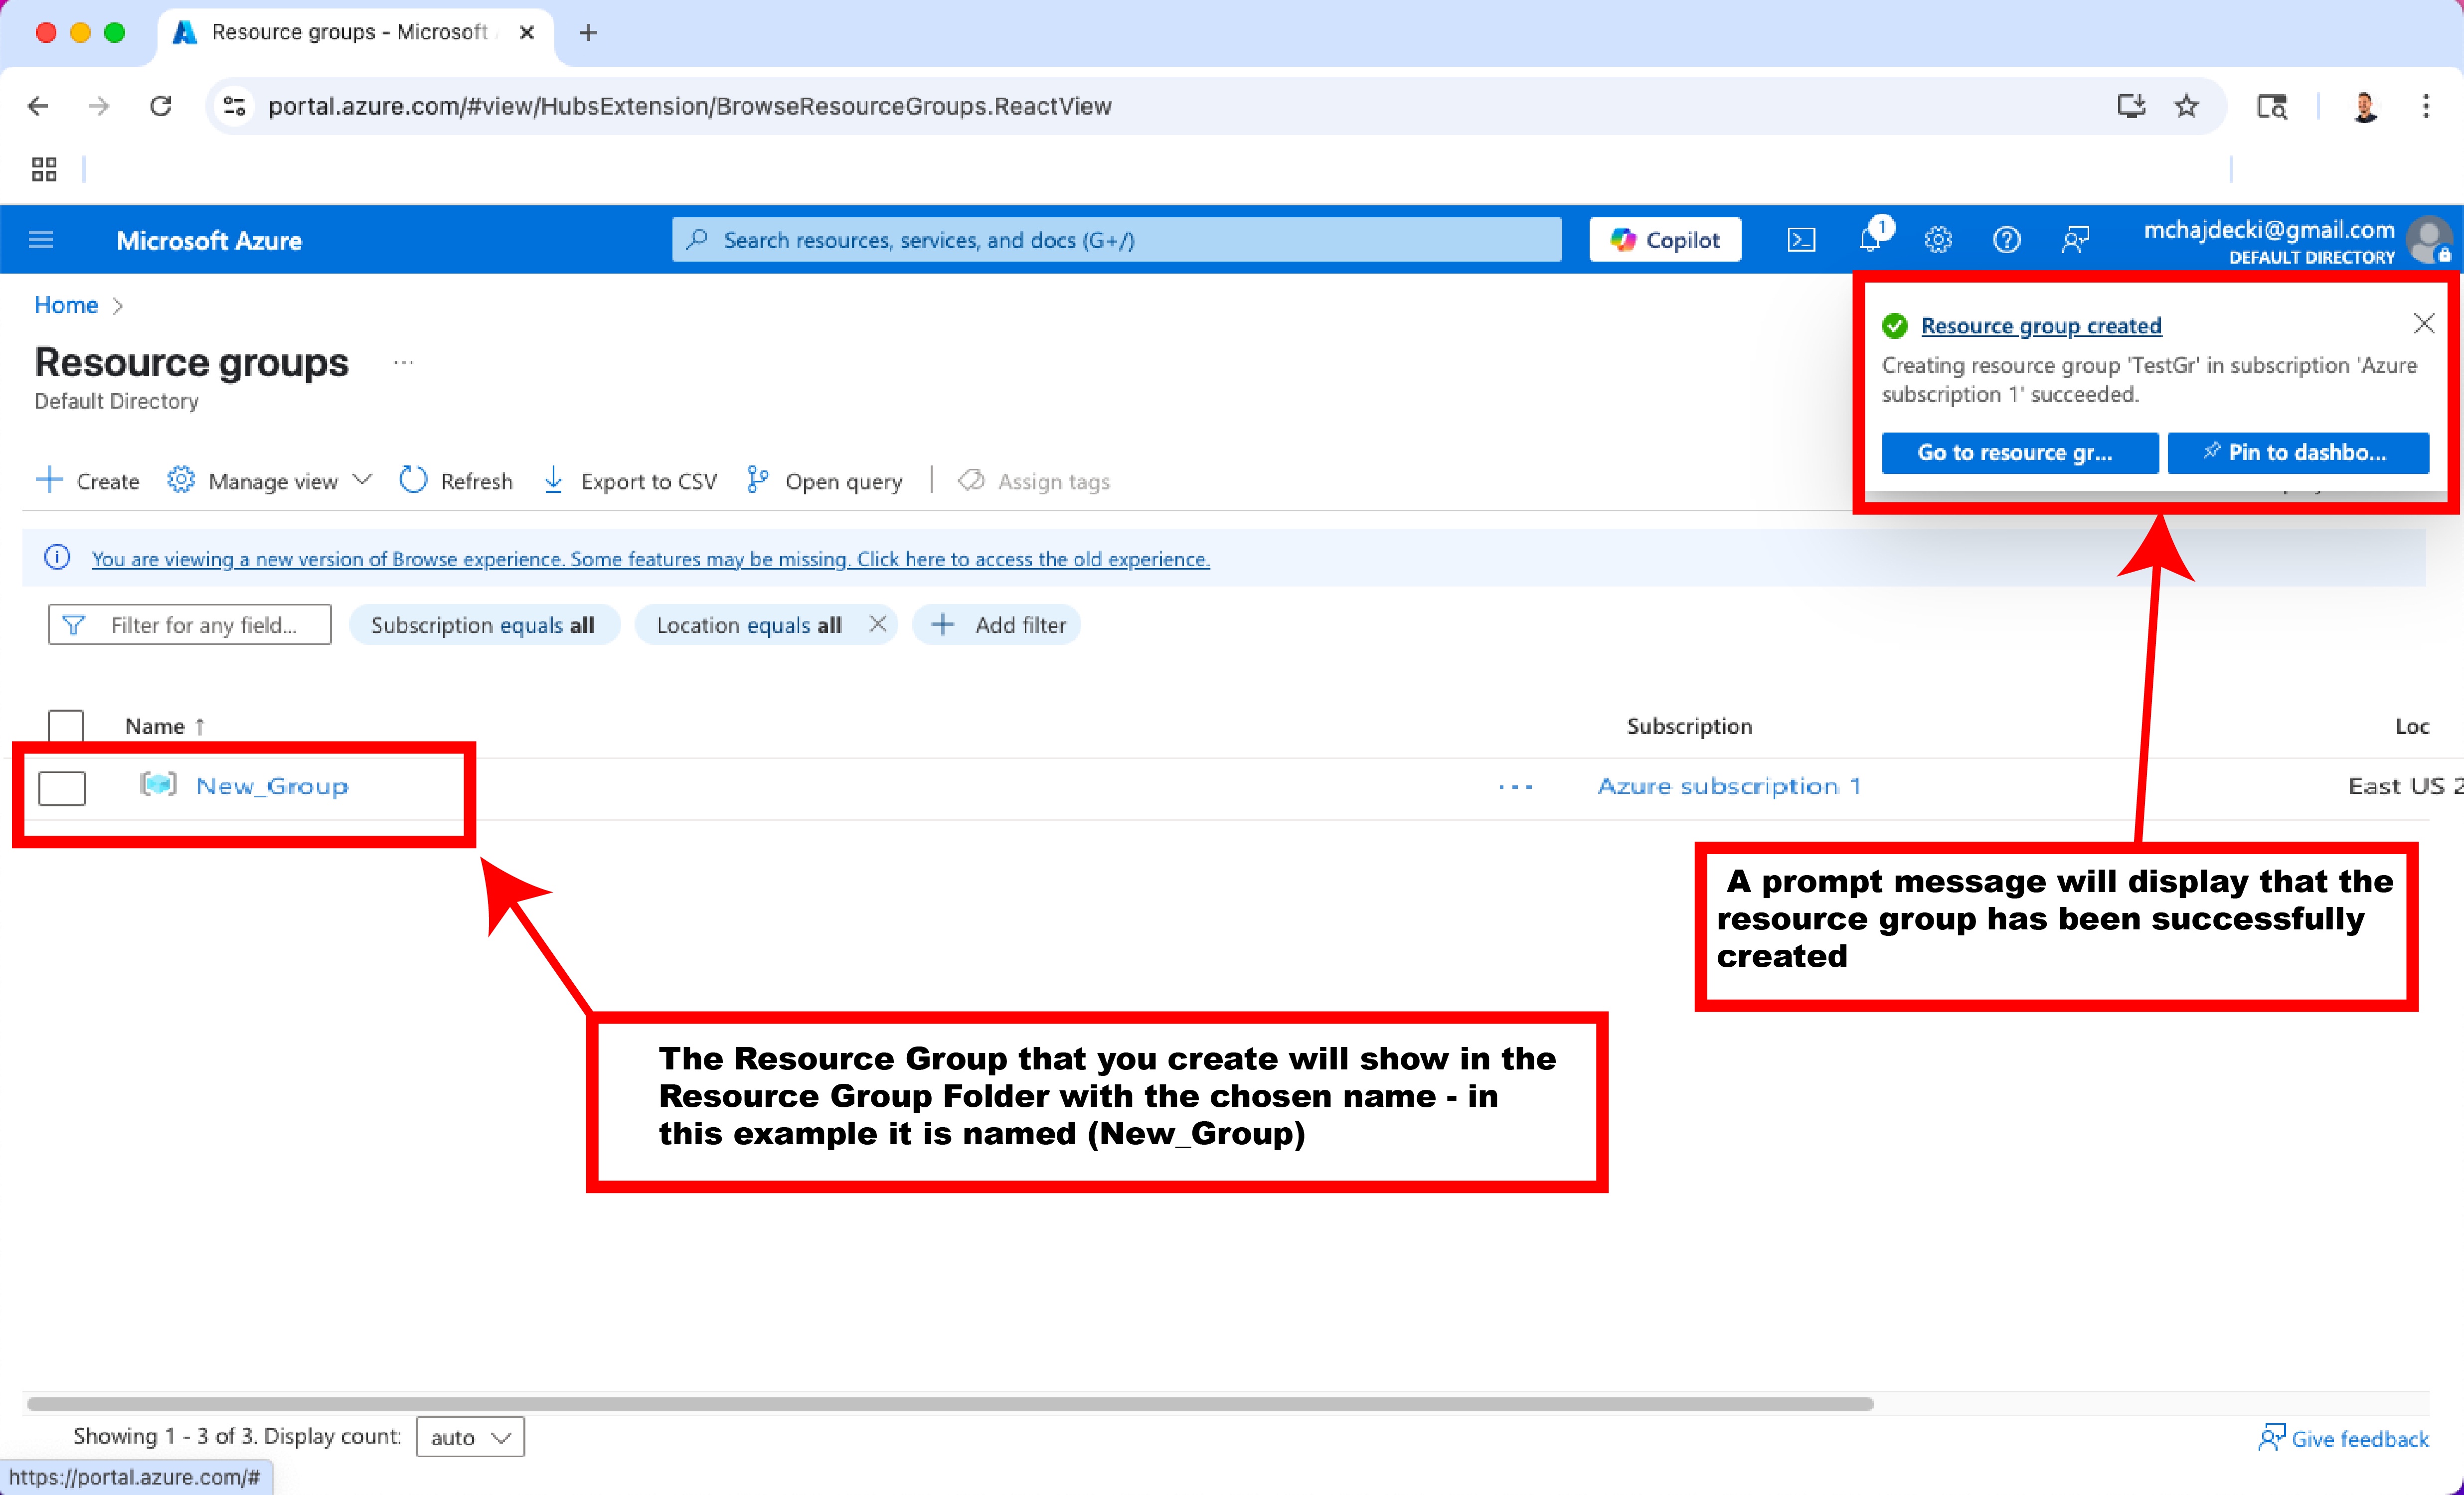Go to the Home breadcrumb
Screen dimensions: 2464x1495
pos(66,305)
